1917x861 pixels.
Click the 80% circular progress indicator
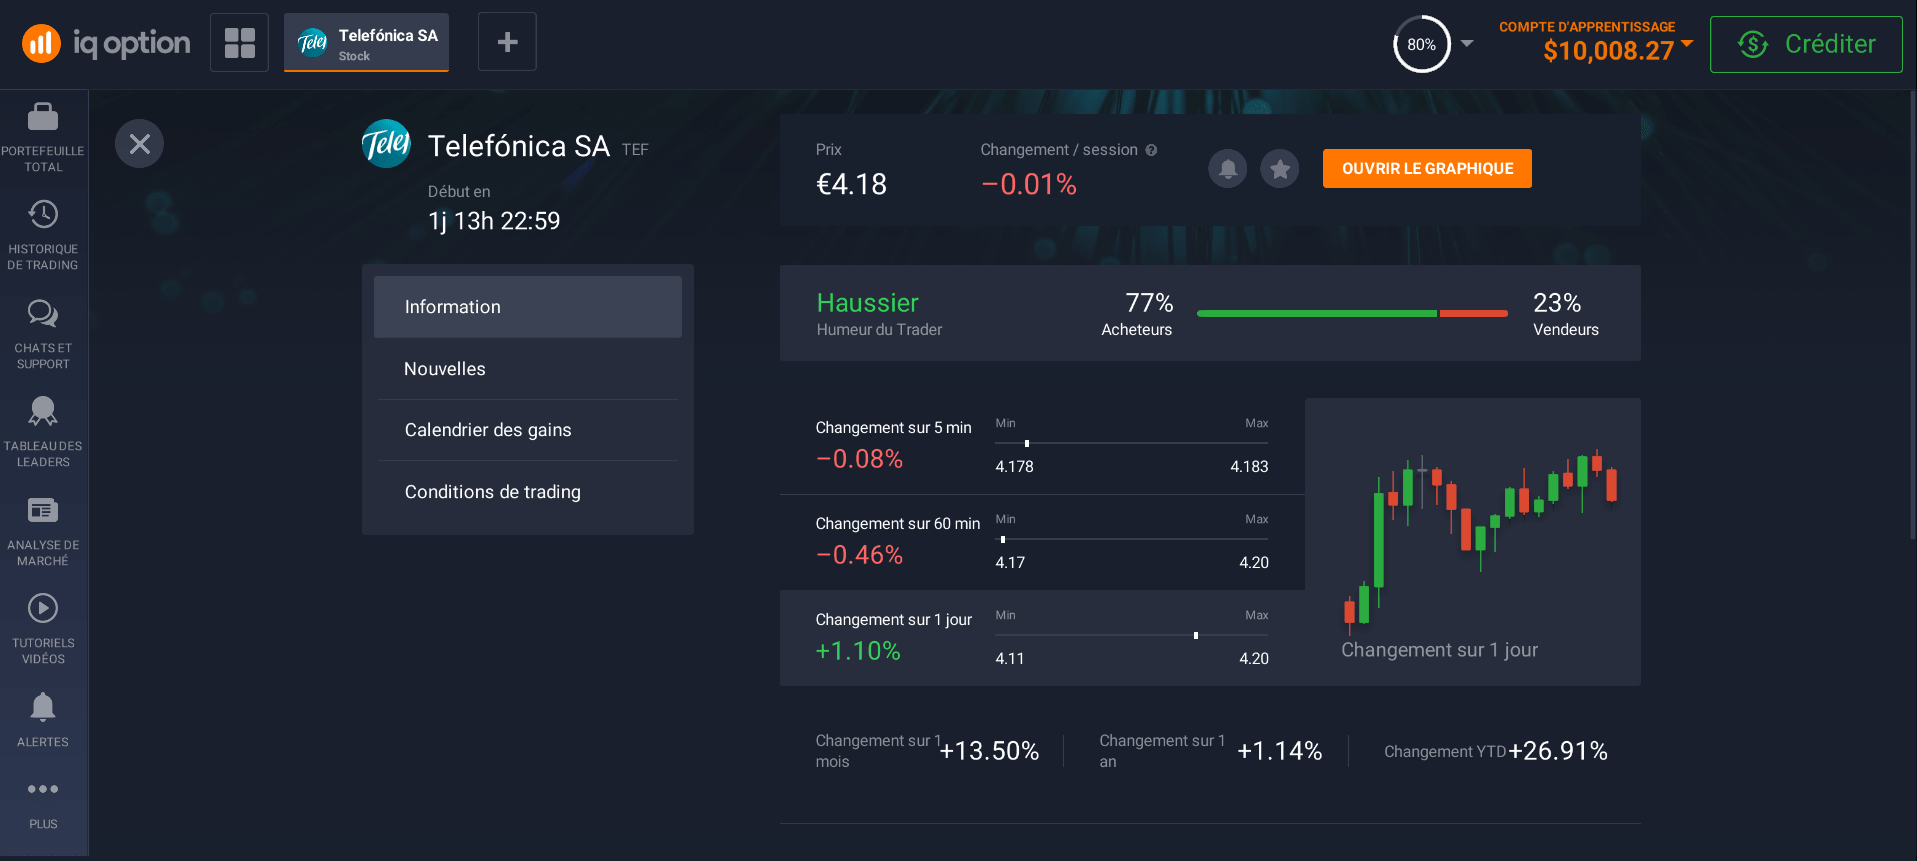pyautogui.click(x=1421, y=44)
